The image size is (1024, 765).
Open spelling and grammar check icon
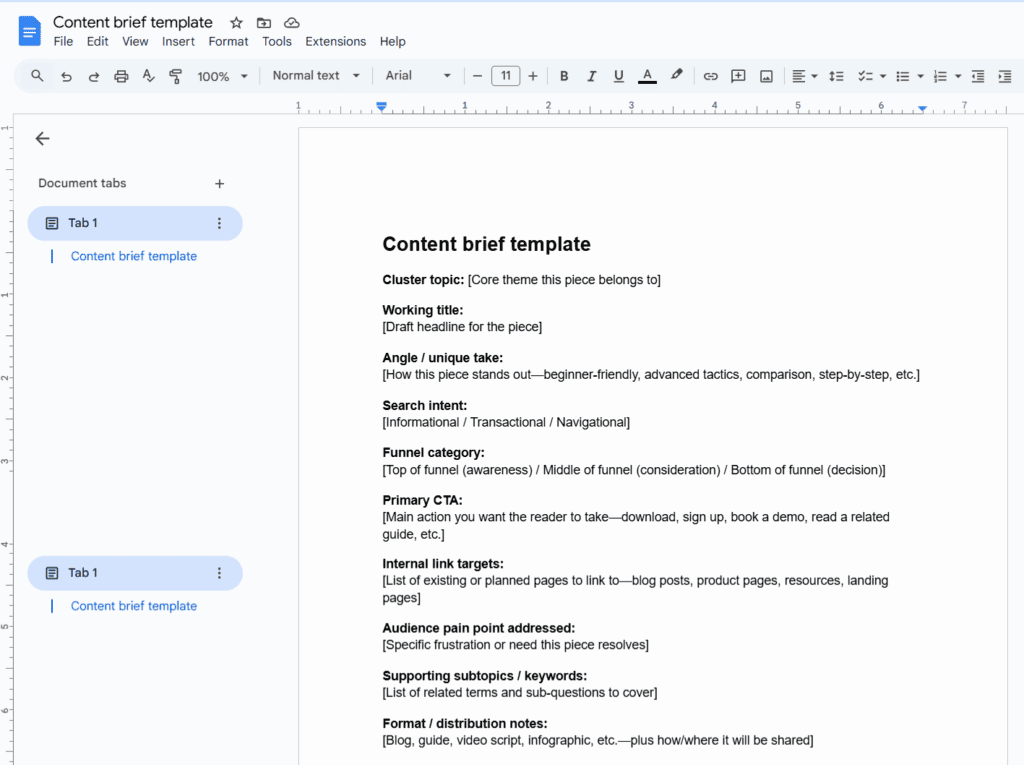(147, 76)
